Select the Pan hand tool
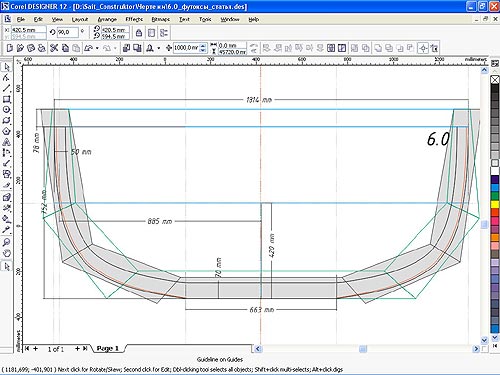This screenshot has height=375, width=500. 7,253
